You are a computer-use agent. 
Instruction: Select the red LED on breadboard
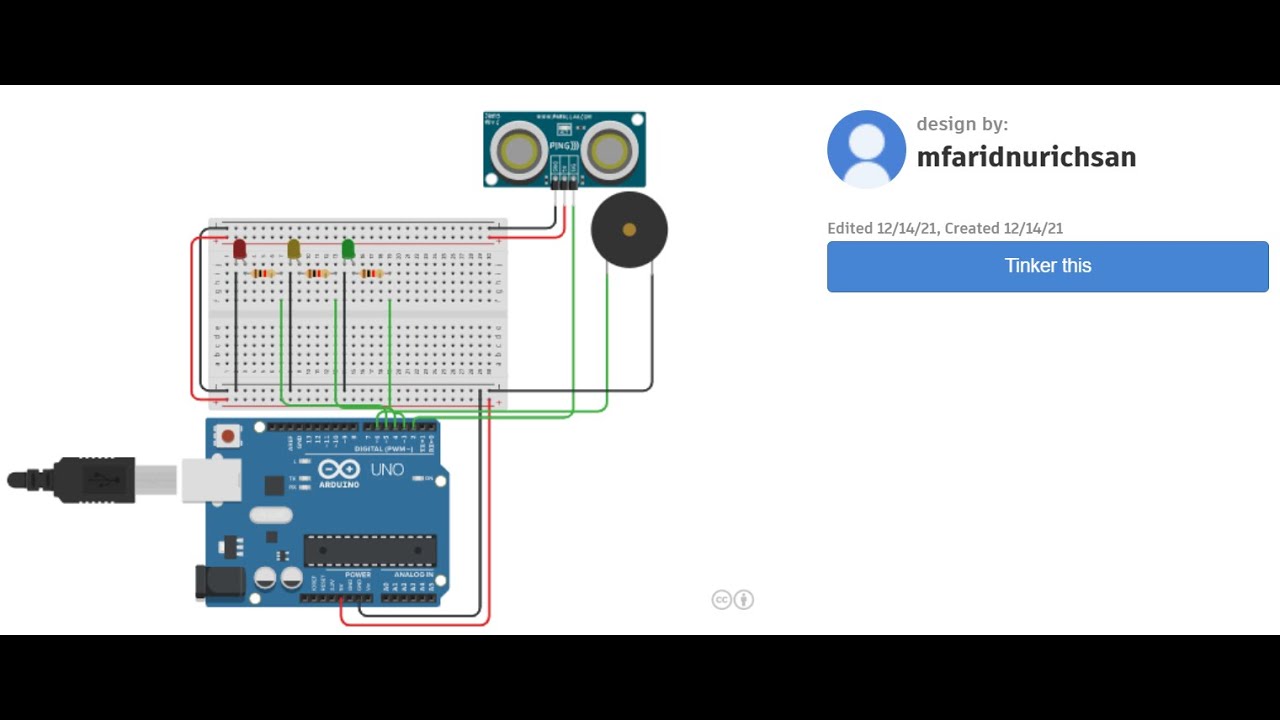[x=240, y=249]
